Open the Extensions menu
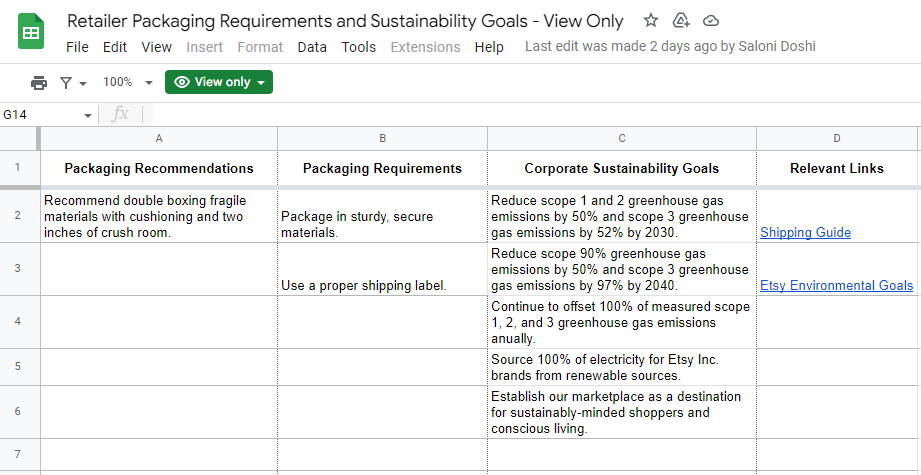The image size is (921, 475). pos(425,47)
